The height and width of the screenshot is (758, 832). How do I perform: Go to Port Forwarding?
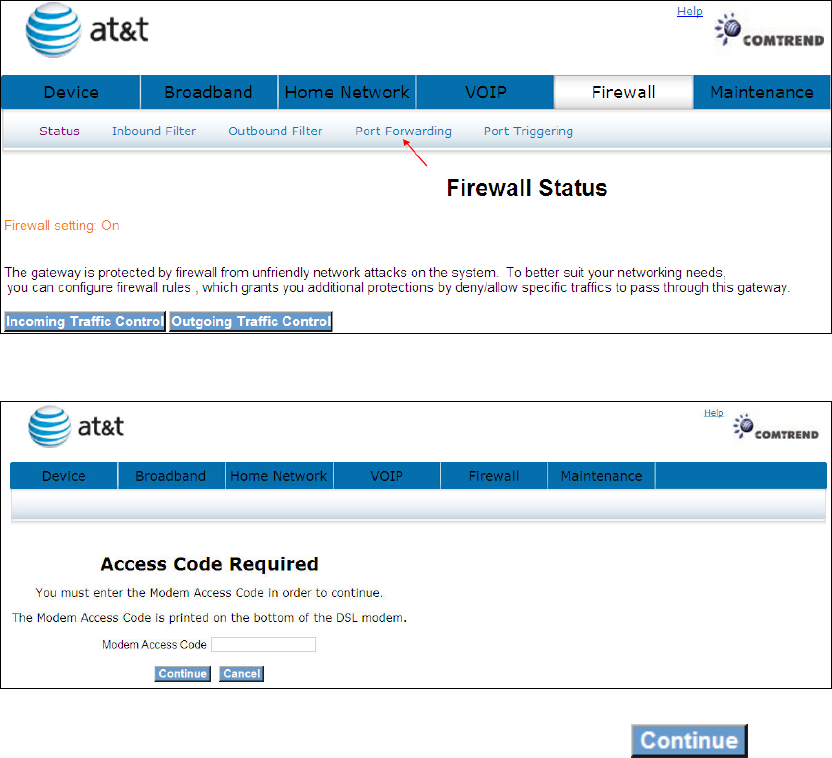403,131
